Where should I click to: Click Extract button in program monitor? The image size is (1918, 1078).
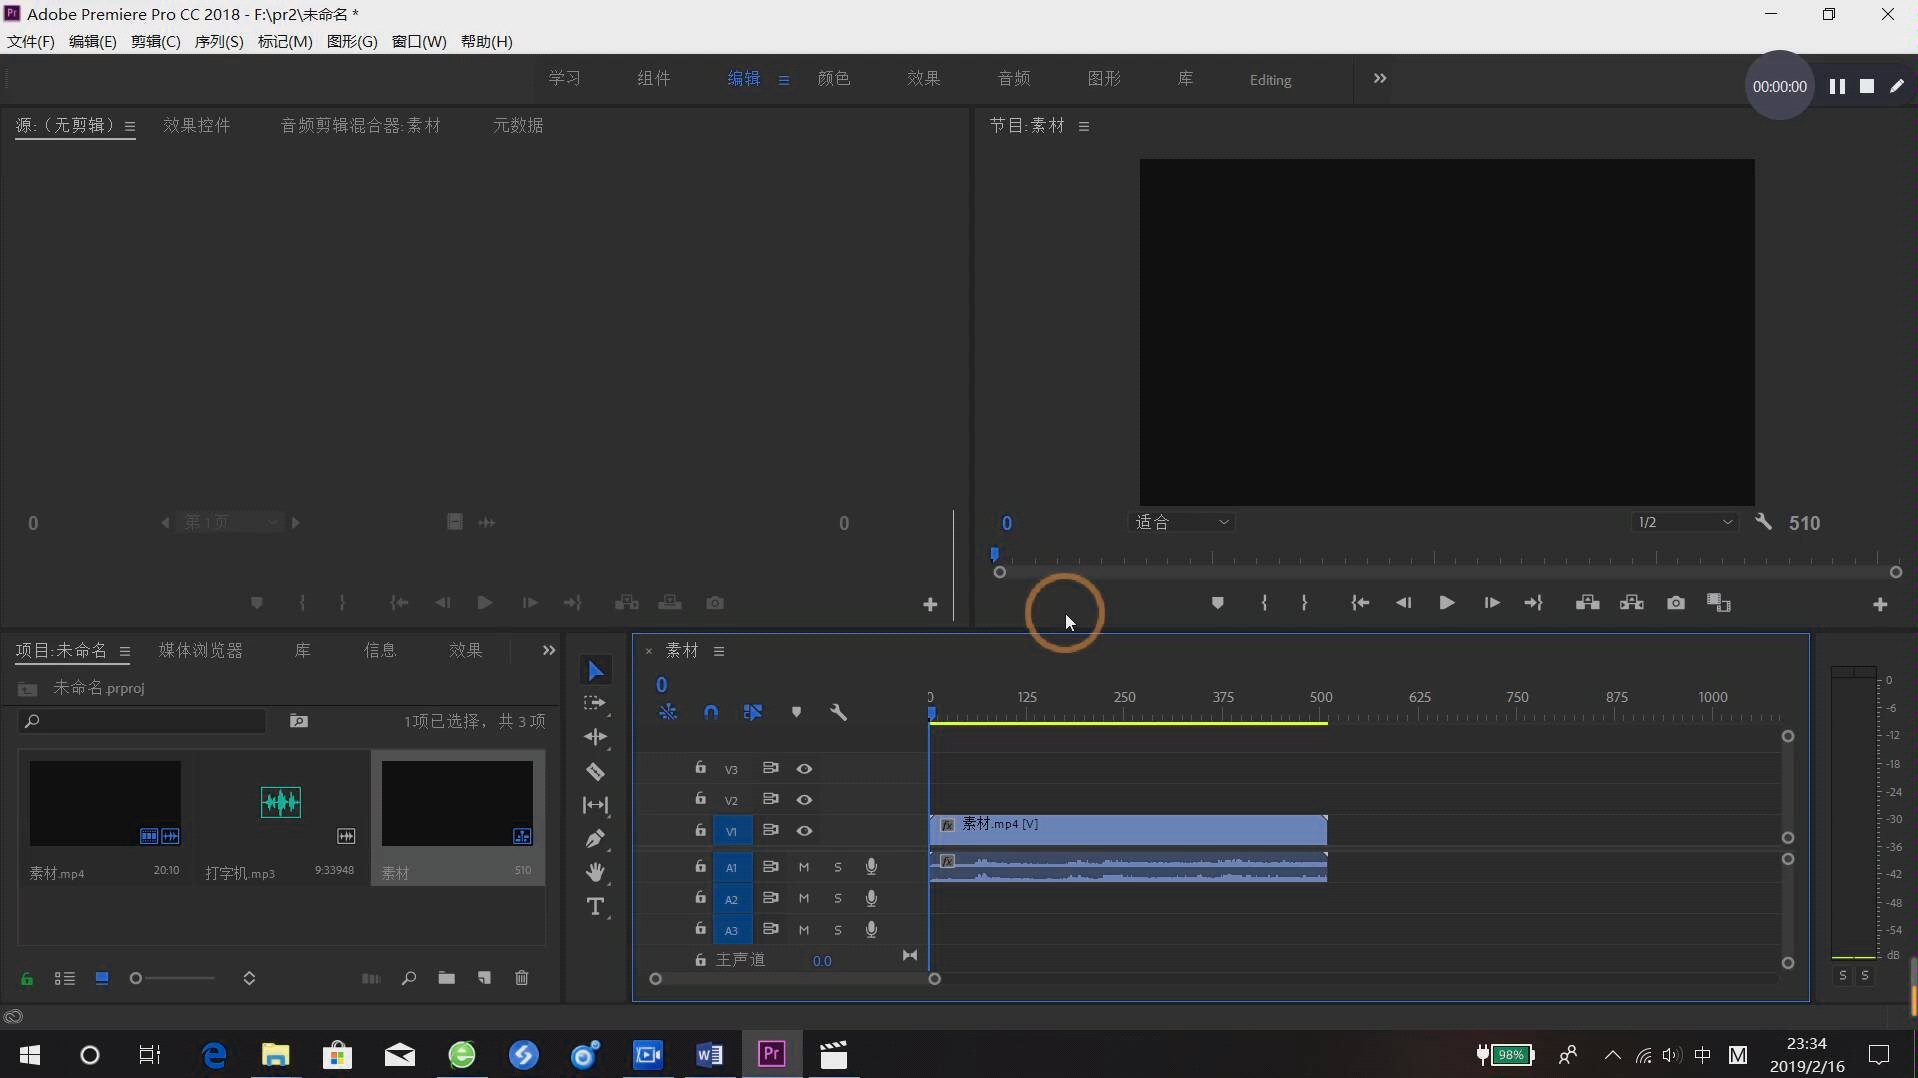coord(1632,603)
